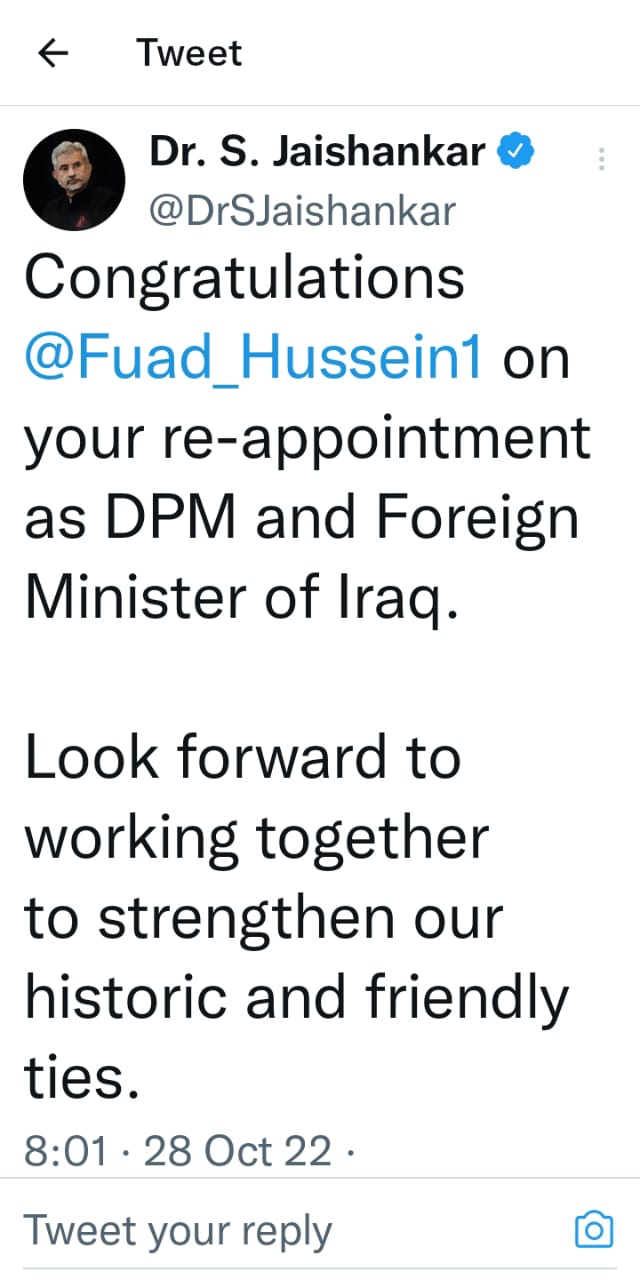Open the tweet's three-dot options menu
Viewport: 640px width, 1280px height.
601,160
